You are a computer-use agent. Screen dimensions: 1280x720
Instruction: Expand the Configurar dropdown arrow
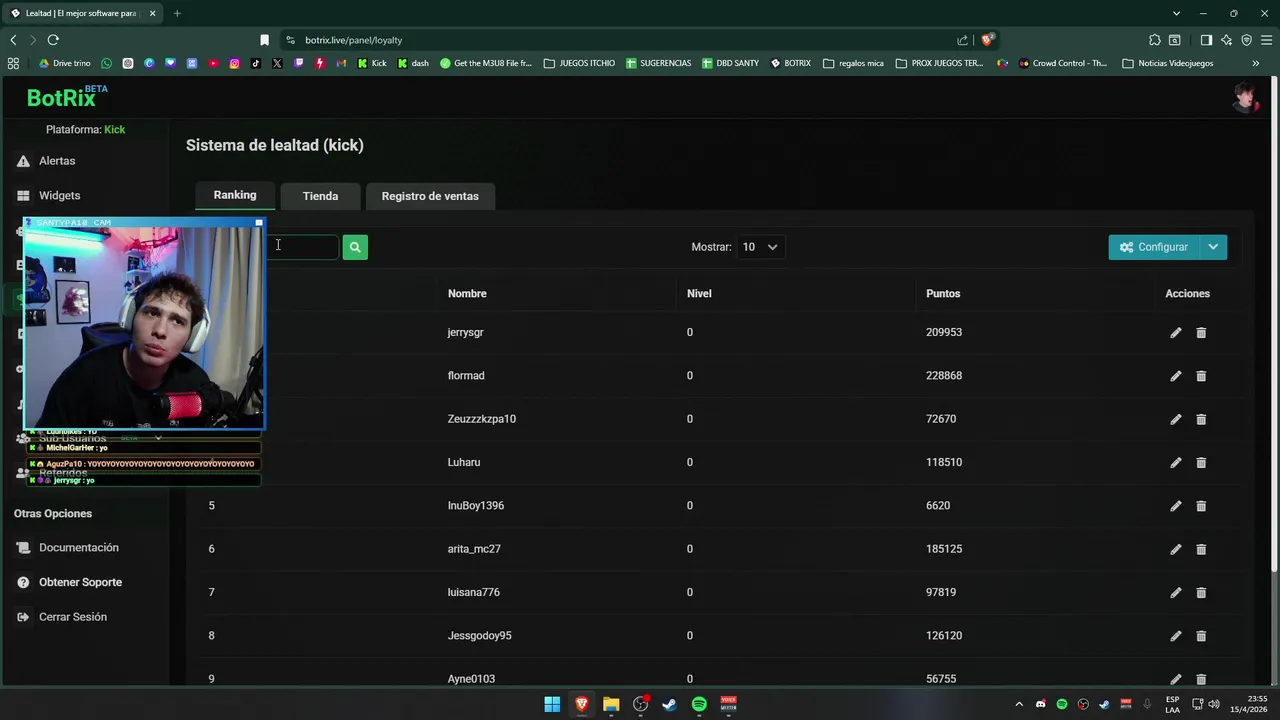pos(1213,247)
